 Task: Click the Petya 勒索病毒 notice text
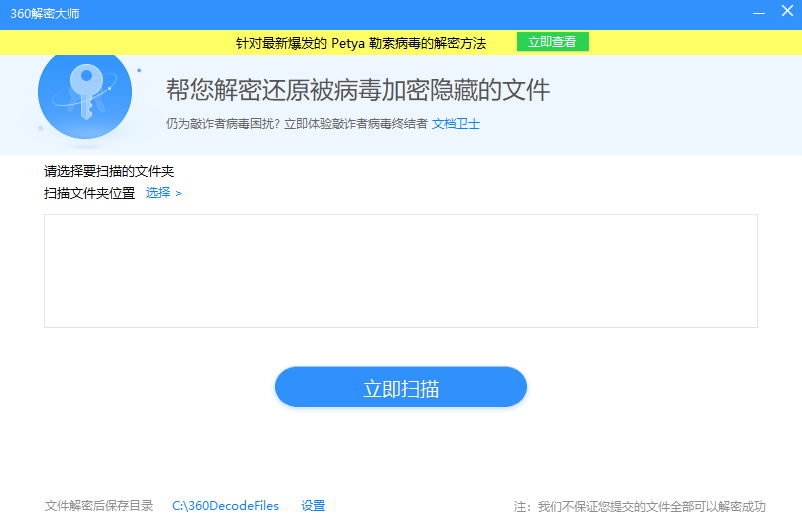(x=361, y=43)
